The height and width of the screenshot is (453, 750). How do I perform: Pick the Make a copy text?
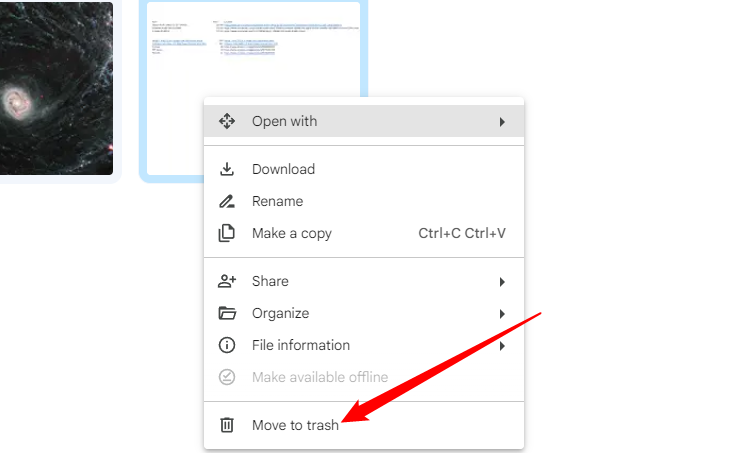pyautogui.click(x=291, y=233)
